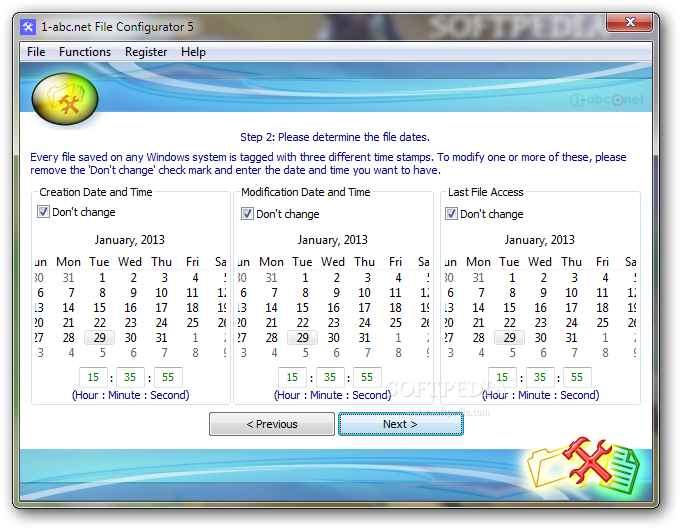
Task: Pick January 31 in Modification calendar
Action: tap(364, 338)
